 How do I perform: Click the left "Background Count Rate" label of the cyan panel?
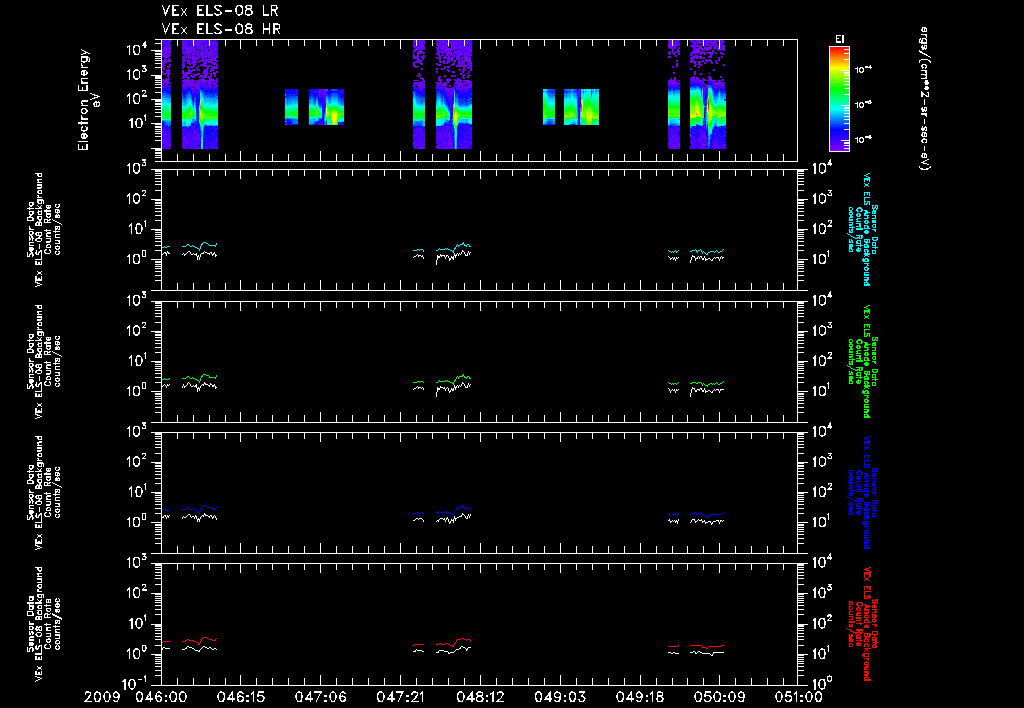[43, 229]
